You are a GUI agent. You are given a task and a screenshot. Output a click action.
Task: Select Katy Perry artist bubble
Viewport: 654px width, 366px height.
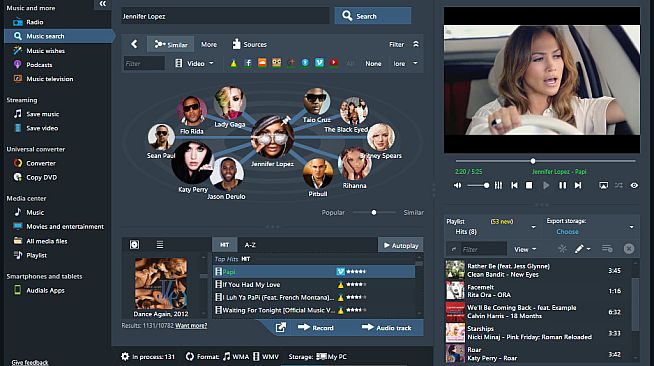(192, 163)
